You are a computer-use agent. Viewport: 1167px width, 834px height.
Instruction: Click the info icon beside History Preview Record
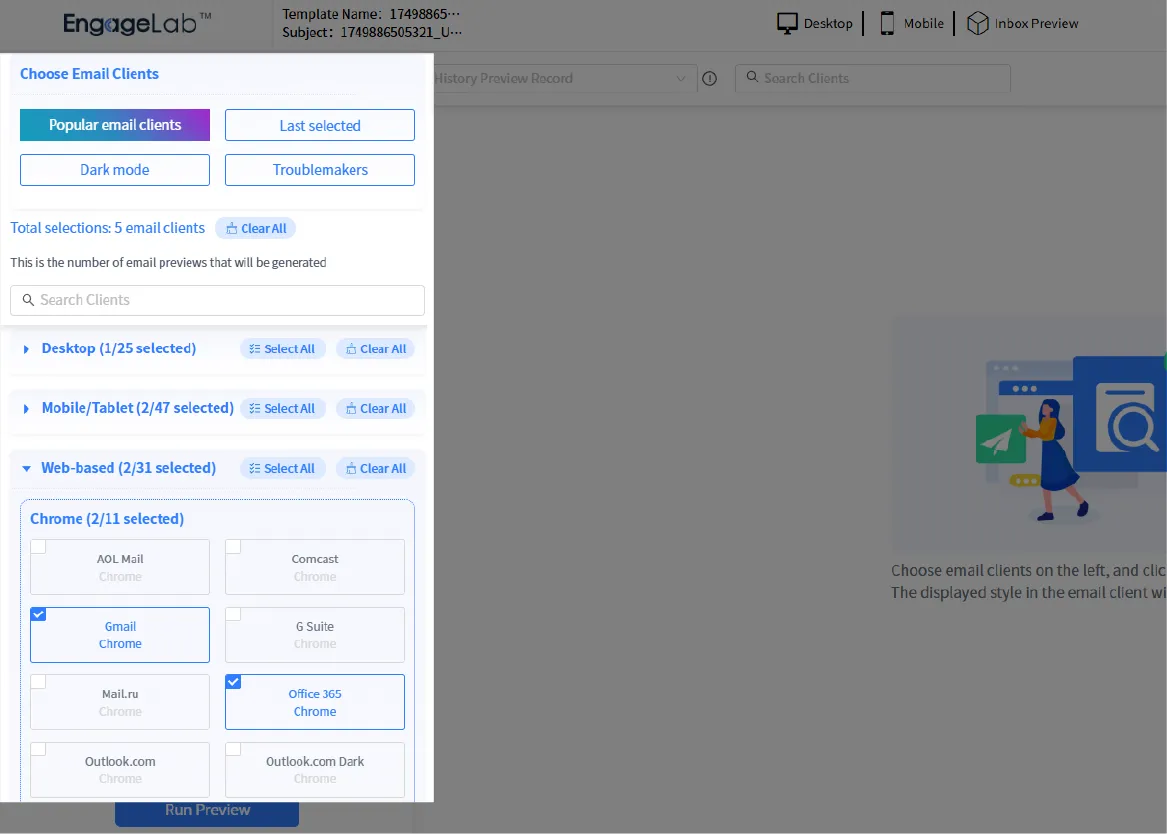[x=710, y=78]
